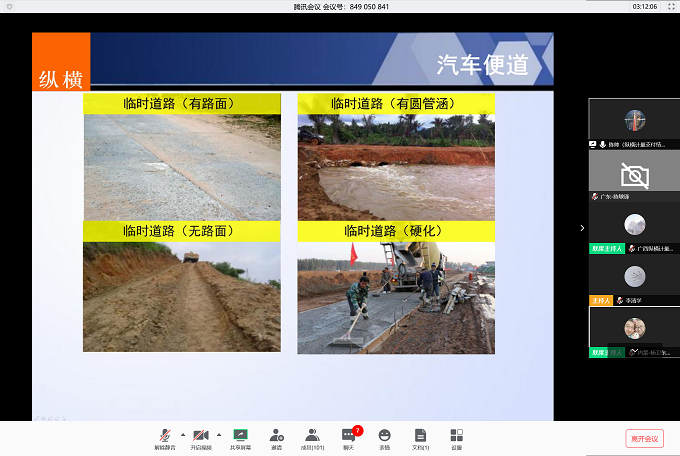Click meeting number 849 050 841 title
Viewport: 680px width, 456px height.
341,7
